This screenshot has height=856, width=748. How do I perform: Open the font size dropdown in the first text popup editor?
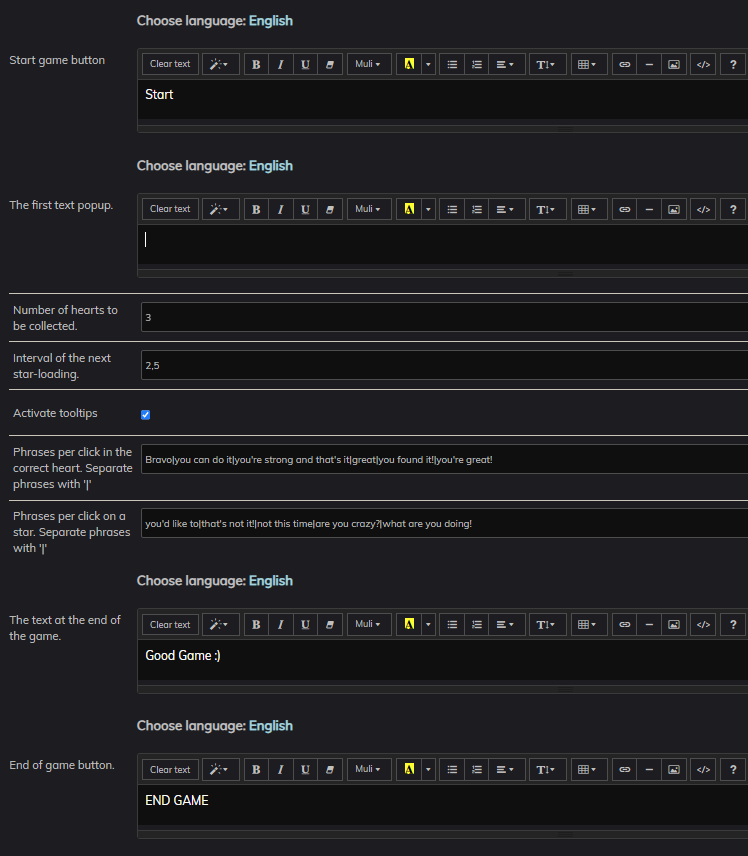click(547, 210)
